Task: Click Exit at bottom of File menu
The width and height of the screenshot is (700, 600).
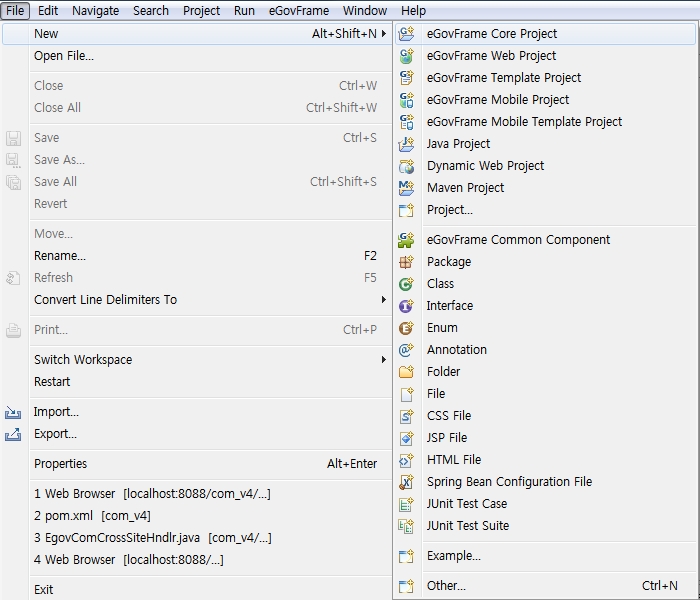Action: [x=44, y=590]
